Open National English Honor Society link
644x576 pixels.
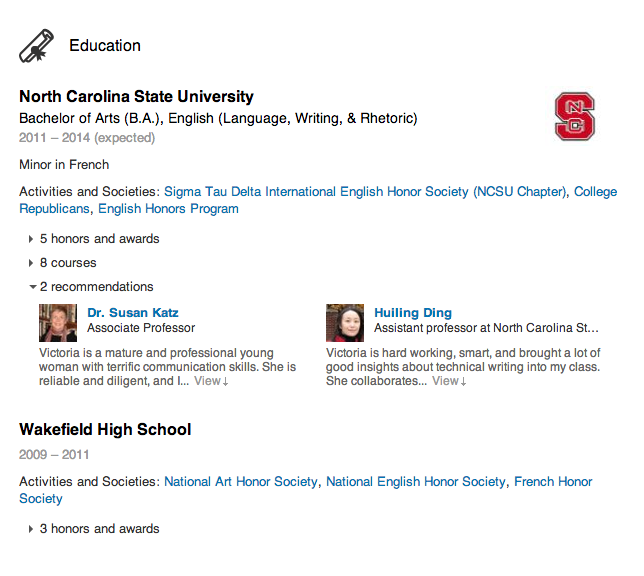[416, 482]
